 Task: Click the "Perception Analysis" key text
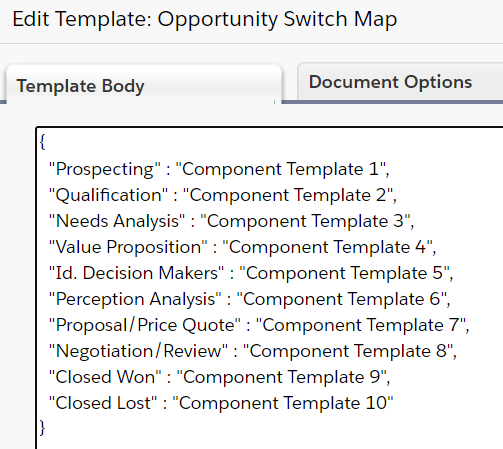pos(135,299)
